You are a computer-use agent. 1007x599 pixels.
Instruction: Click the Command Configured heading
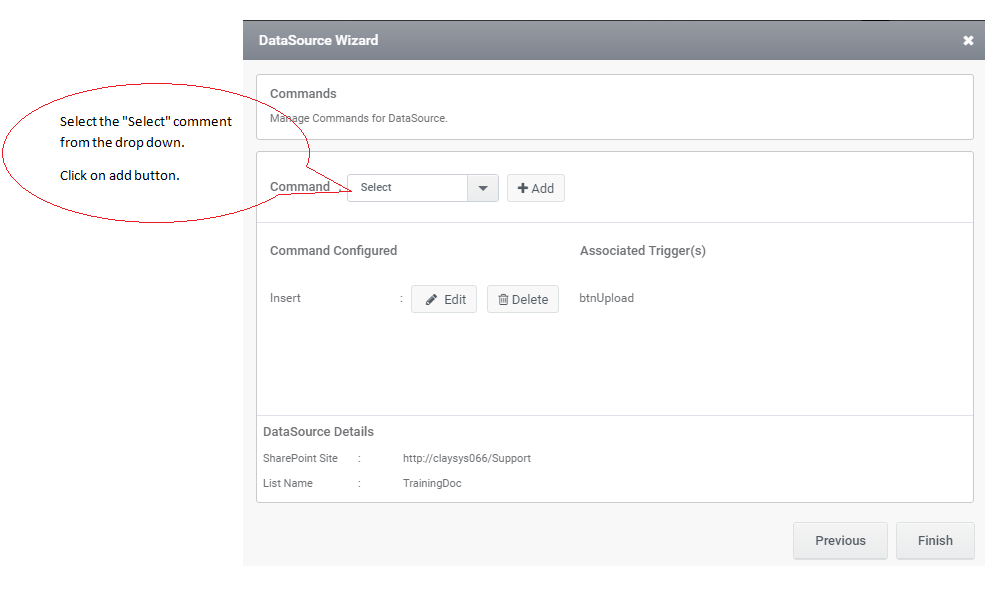(x=333, y=250)
